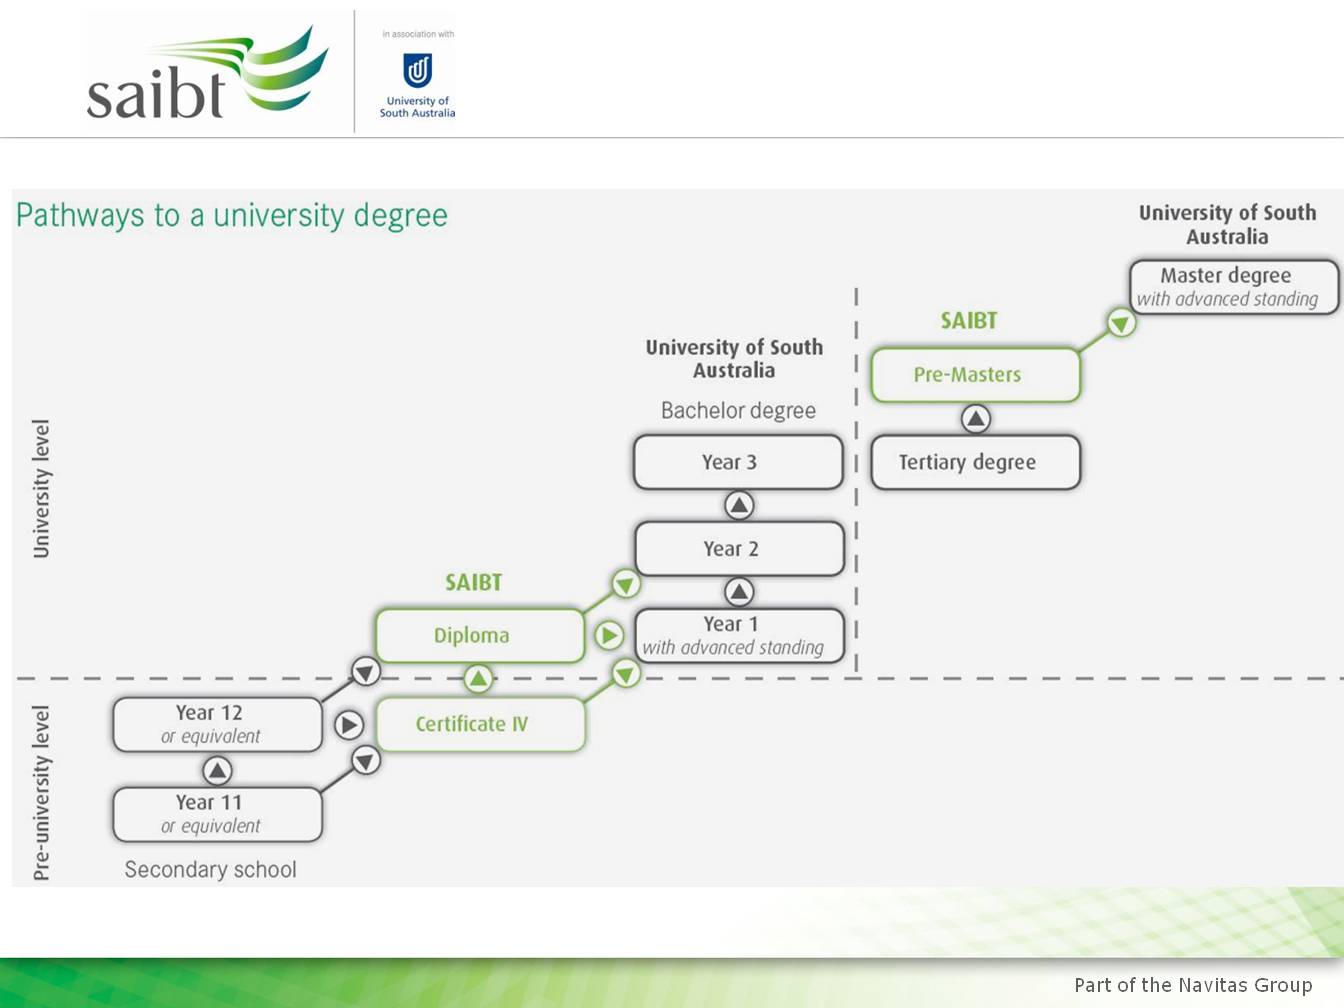Select the Year 11 or equivalent box
Screen dimensions: 1344x1008
pos(218,814)
